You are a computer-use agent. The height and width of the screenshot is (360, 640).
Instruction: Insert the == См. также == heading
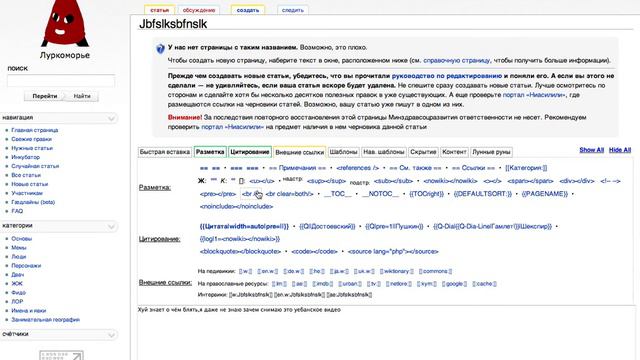[x=415, y=168]
